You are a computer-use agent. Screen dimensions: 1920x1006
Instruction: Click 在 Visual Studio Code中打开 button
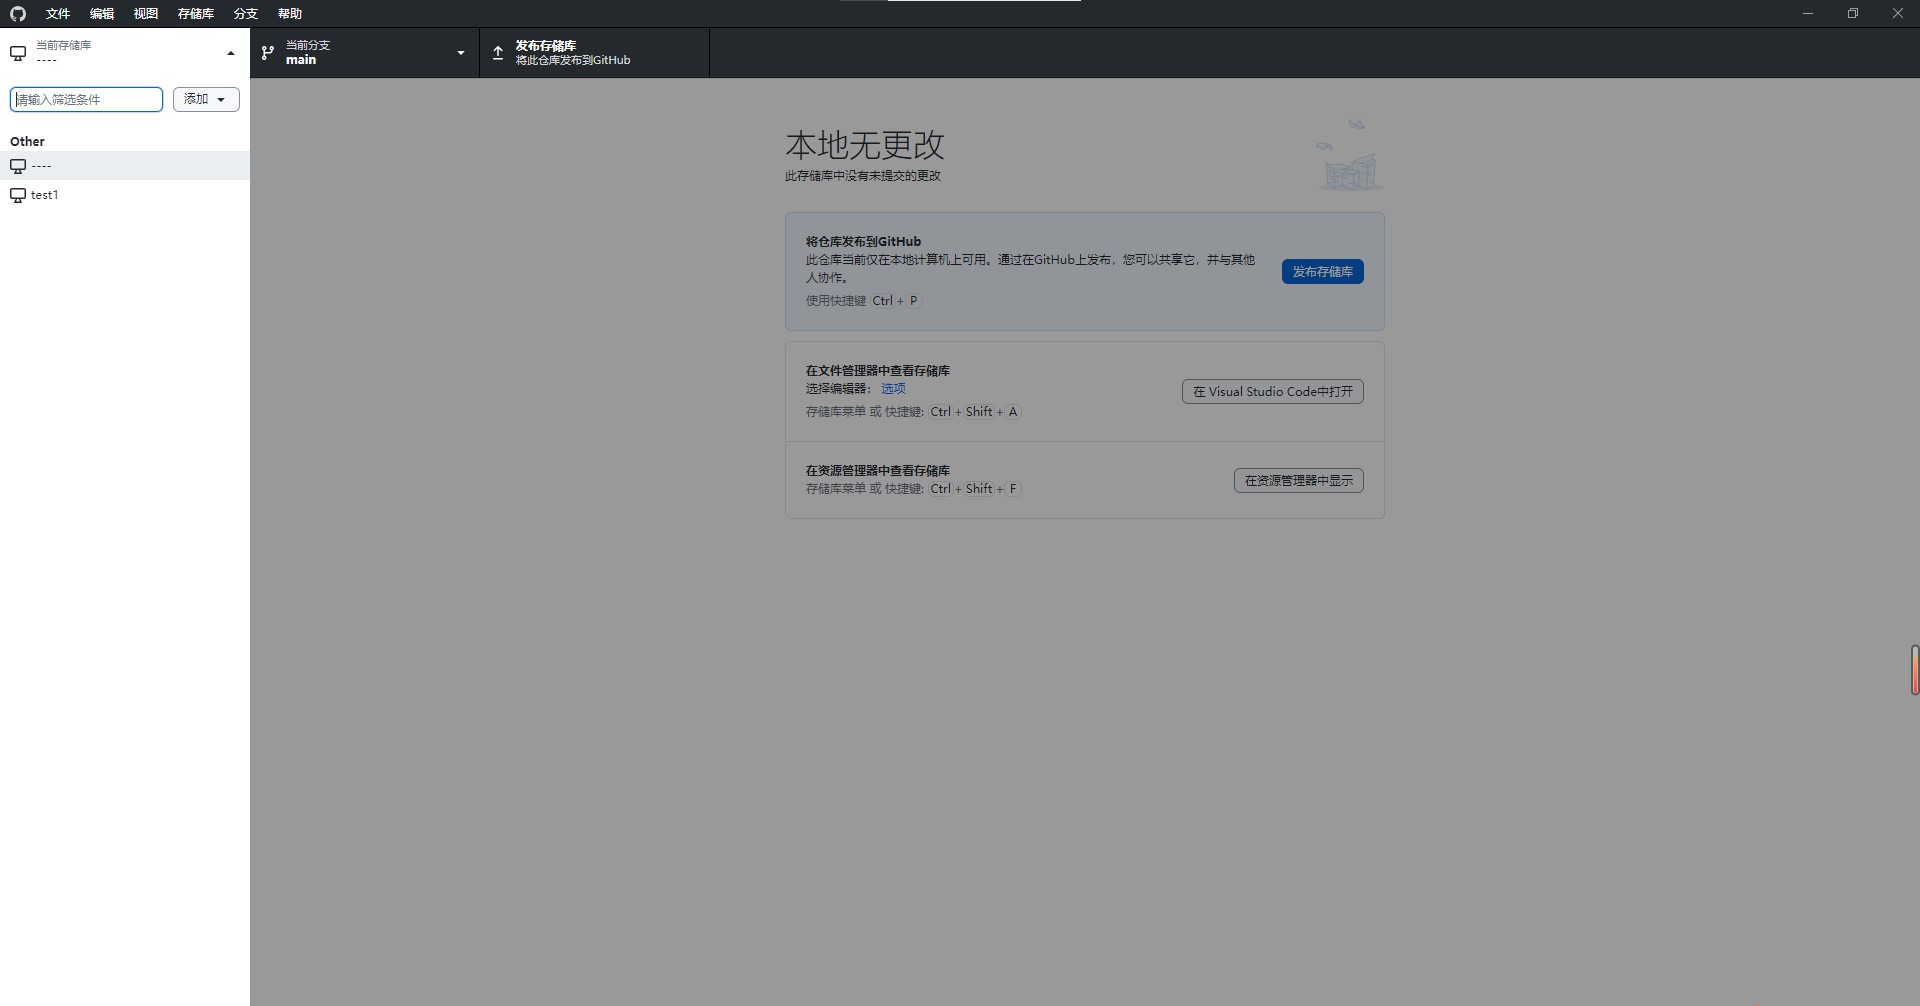pos(1272,392)
